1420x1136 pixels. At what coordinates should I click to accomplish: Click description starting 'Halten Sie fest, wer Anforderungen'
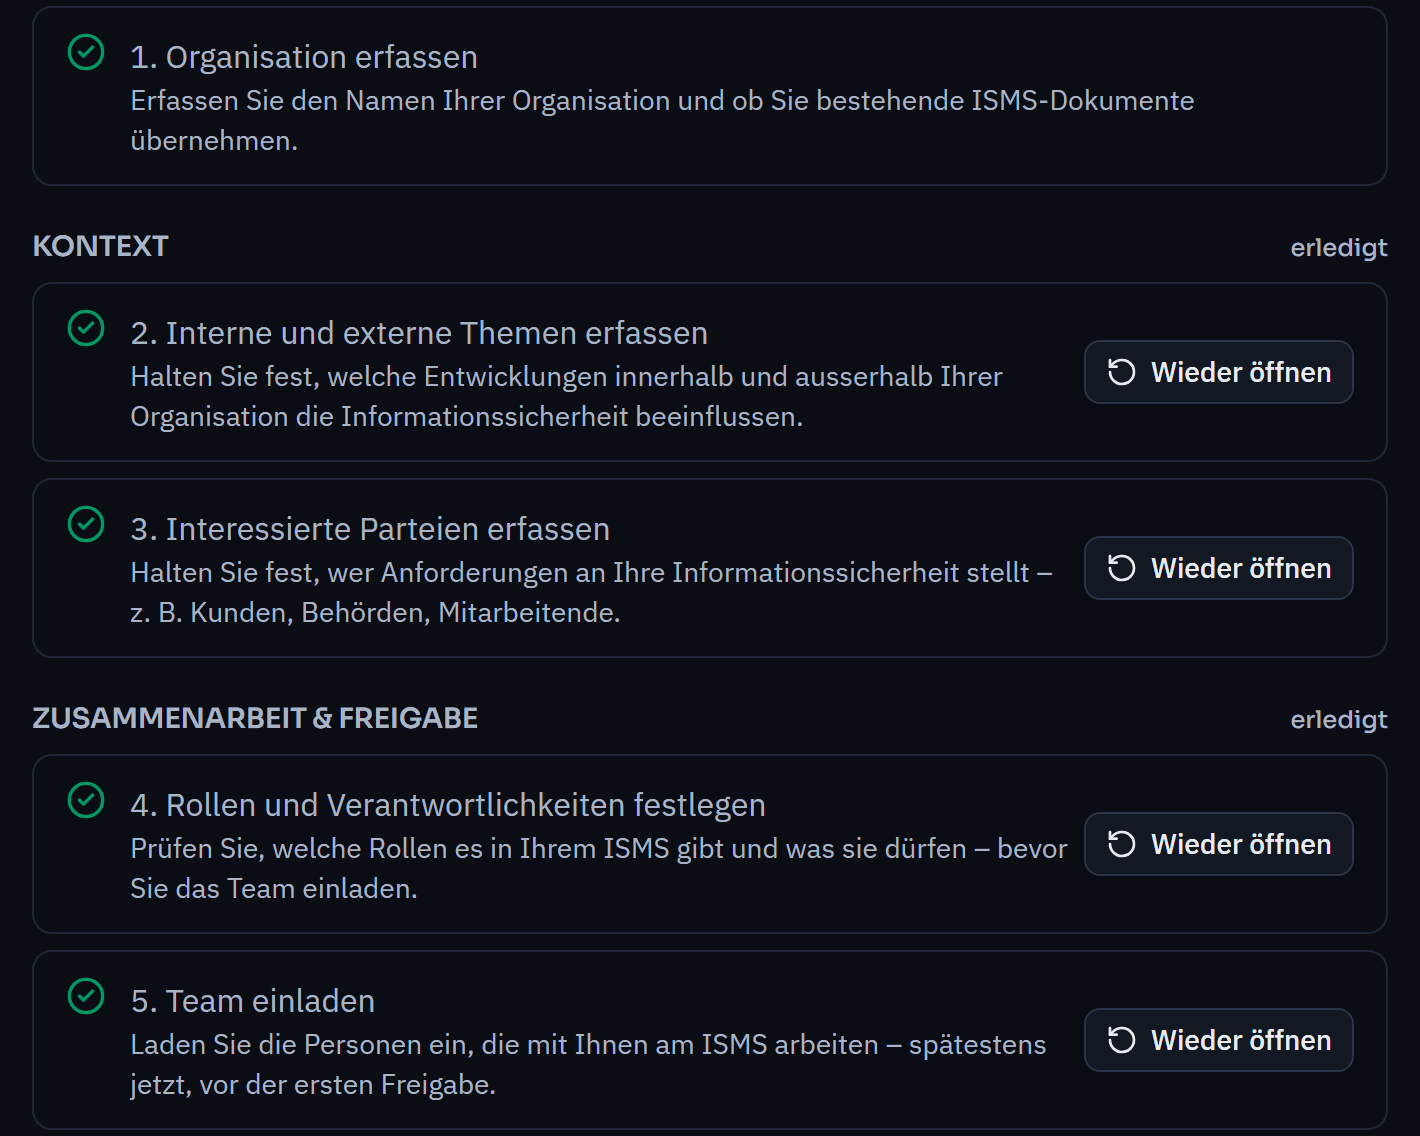coord(591,593)
